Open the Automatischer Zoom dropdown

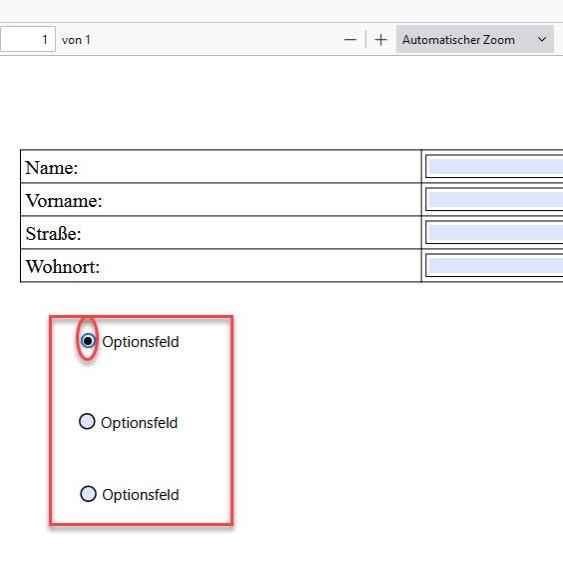point(475,39)
